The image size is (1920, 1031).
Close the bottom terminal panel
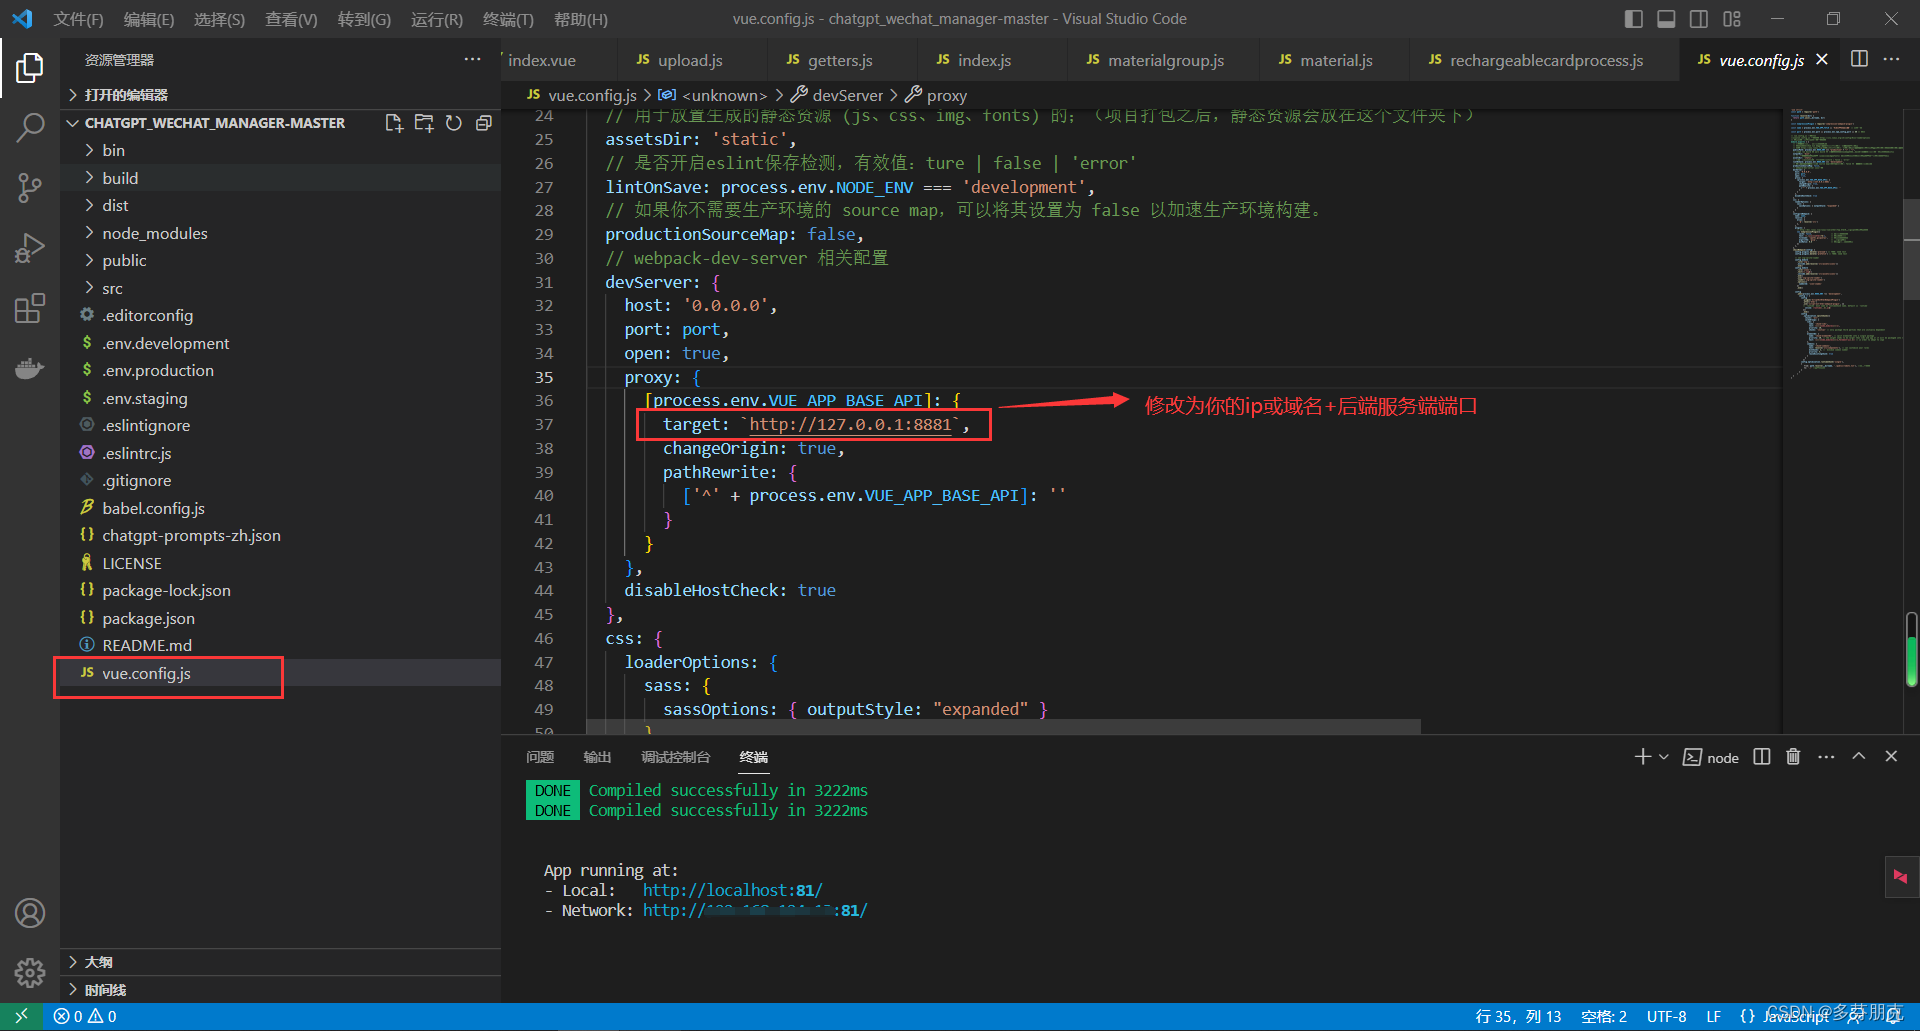click(1891, 757)
